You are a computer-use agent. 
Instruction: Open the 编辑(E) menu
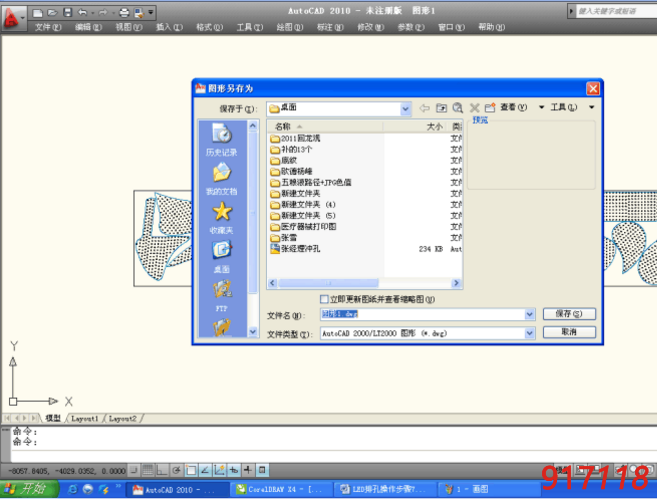click(88, 27)
